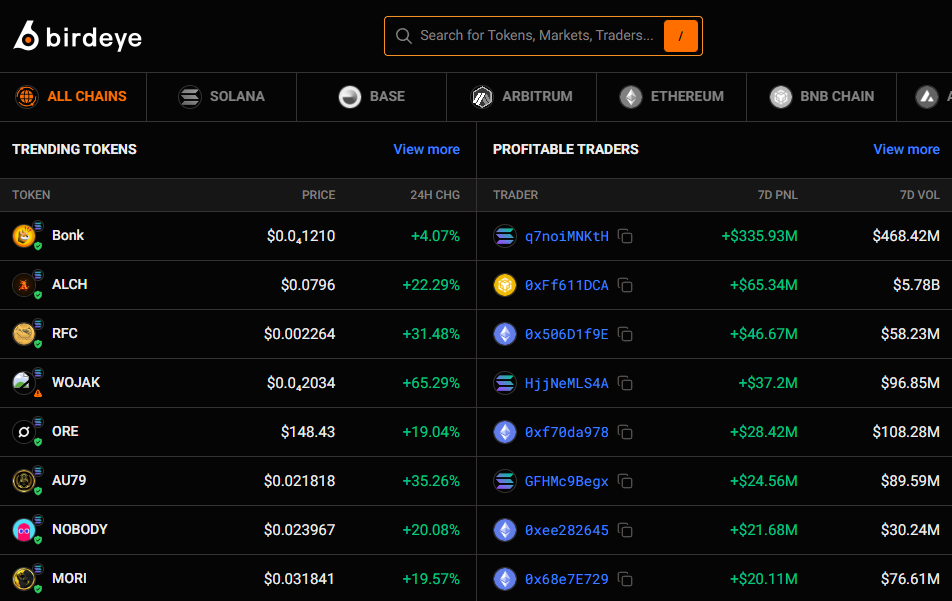The width and height of the screenshot is (952, 601).
Task: Switch to the ETHEREUM chain tab
Action: pos(671,97)
